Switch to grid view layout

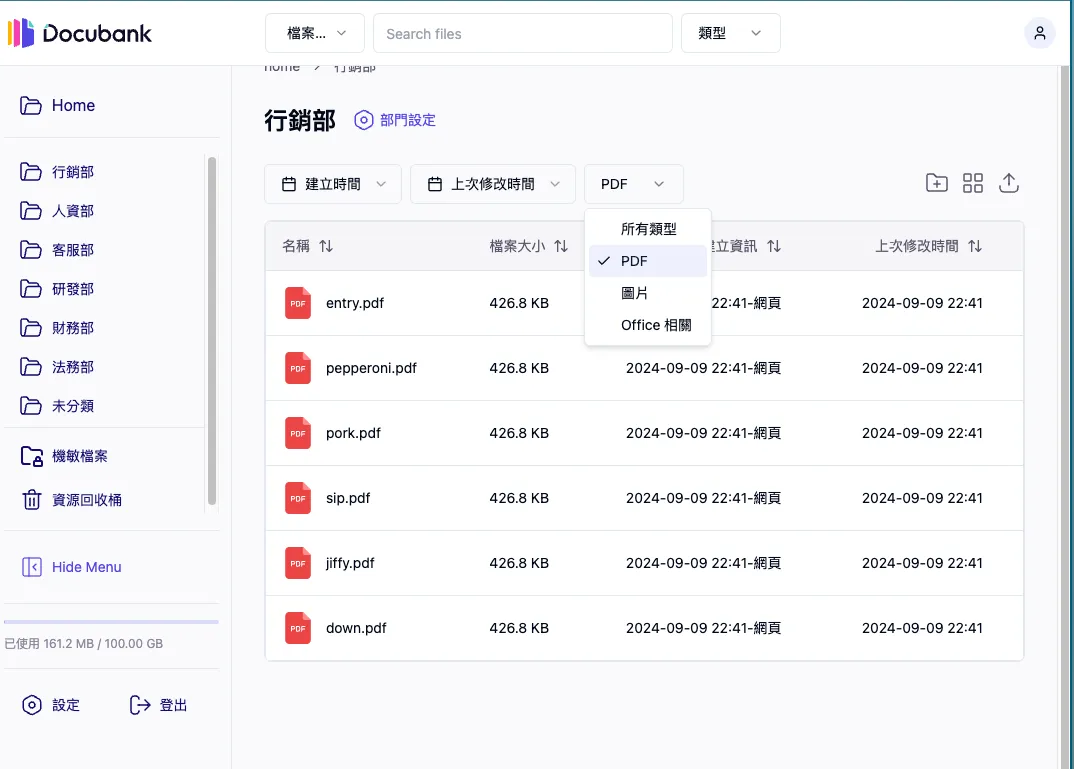[x=972, y=183]
